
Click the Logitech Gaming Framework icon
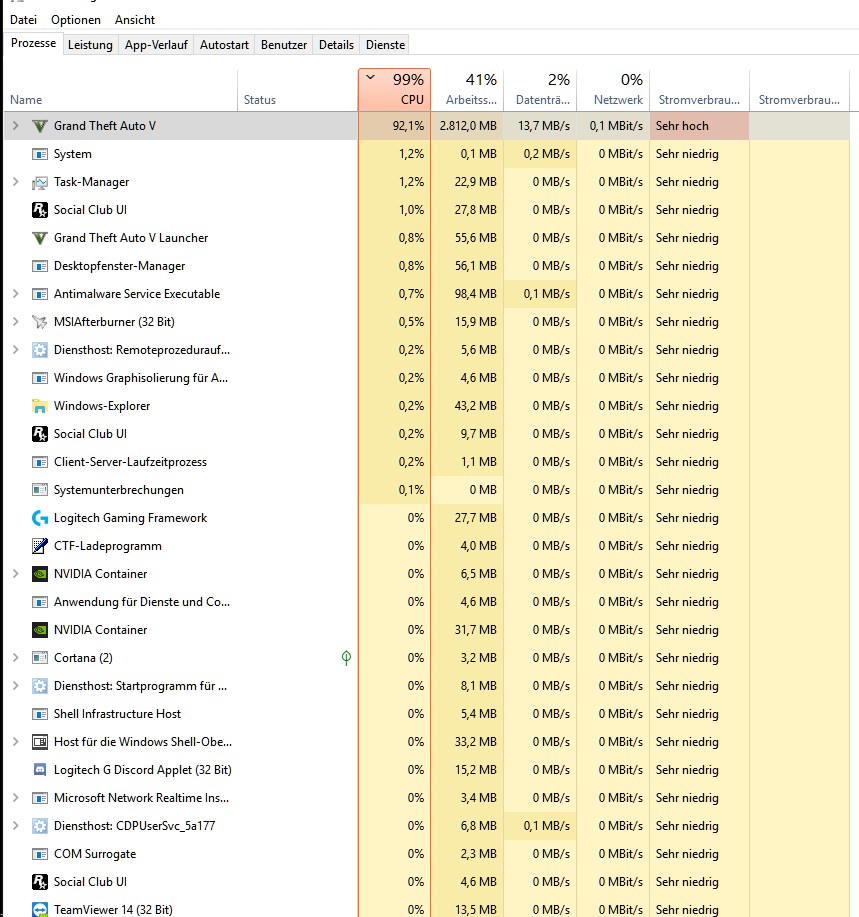(39, 518)
